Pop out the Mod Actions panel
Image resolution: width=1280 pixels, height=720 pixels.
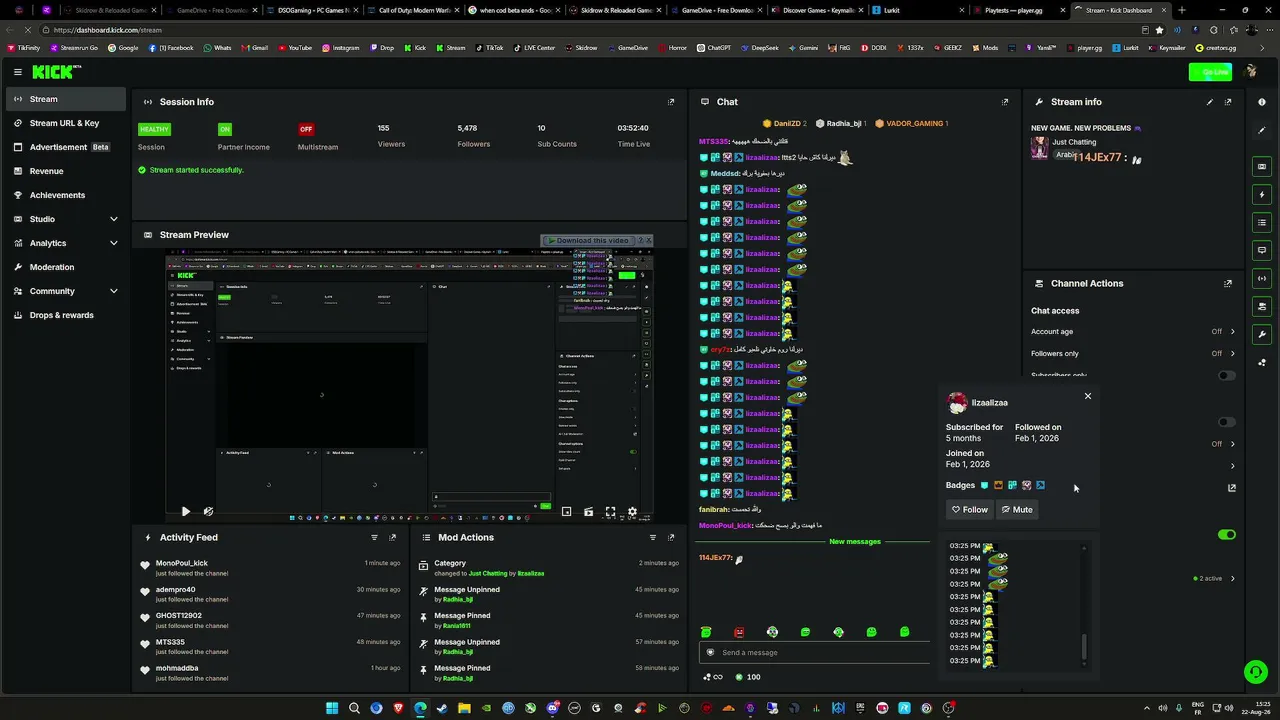671,538
